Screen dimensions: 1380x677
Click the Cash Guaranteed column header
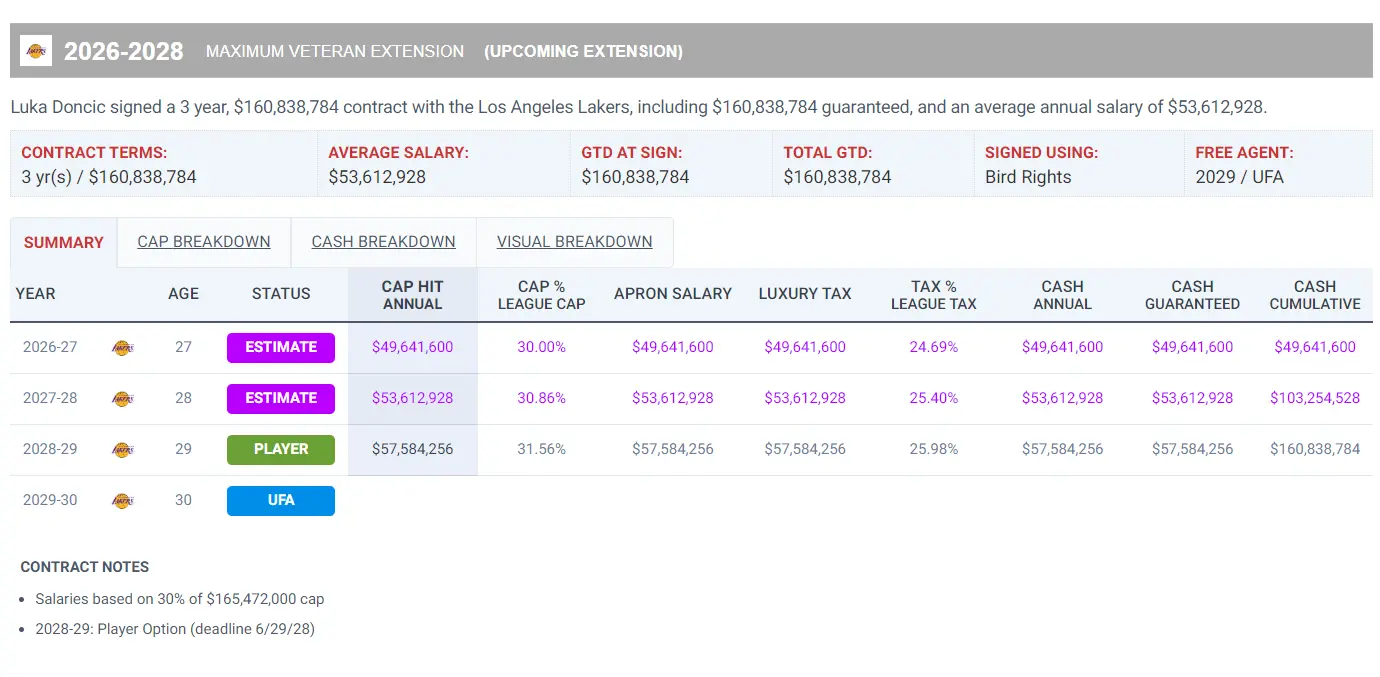point(1192,295)
